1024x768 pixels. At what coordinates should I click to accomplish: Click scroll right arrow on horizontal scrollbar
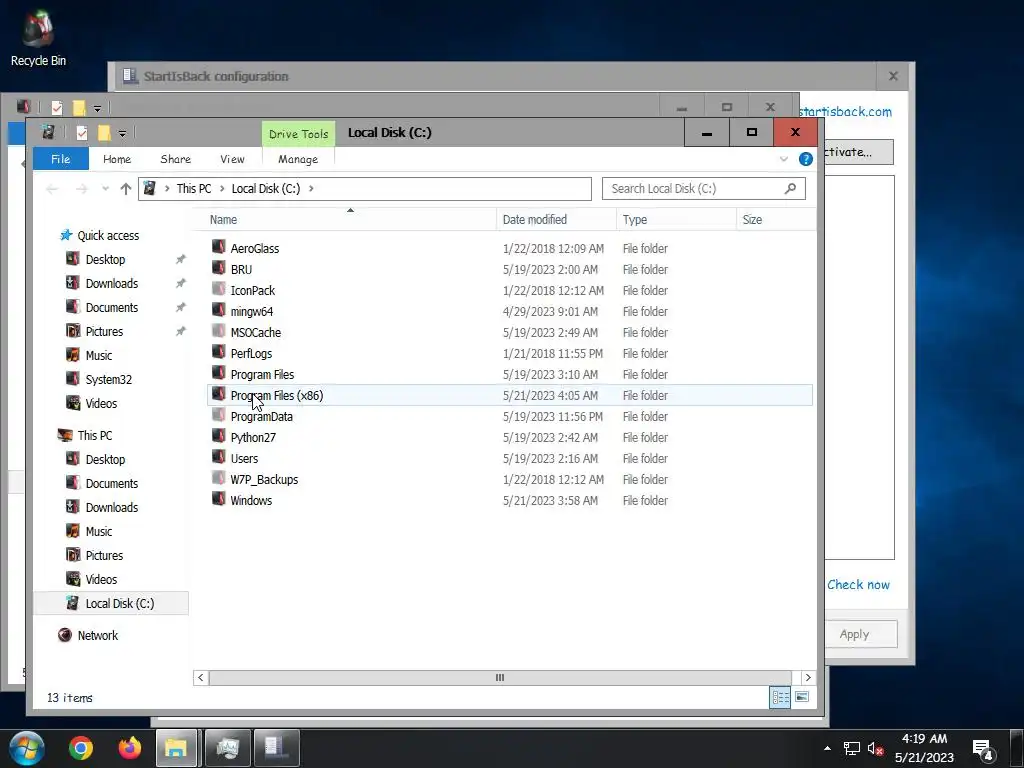(x=808, y=677)
